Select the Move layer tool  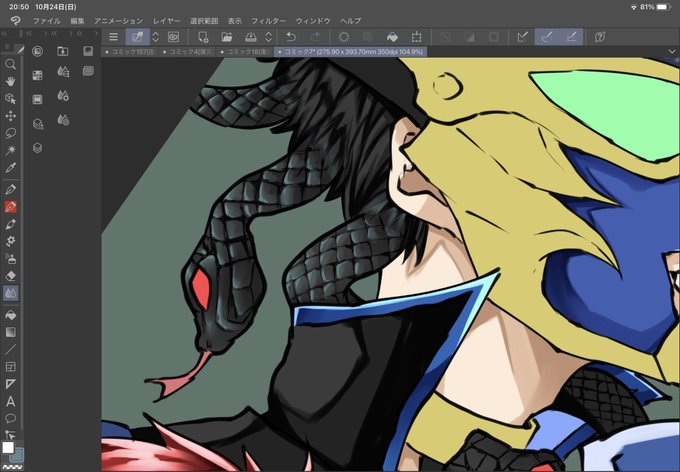point(10,116)
